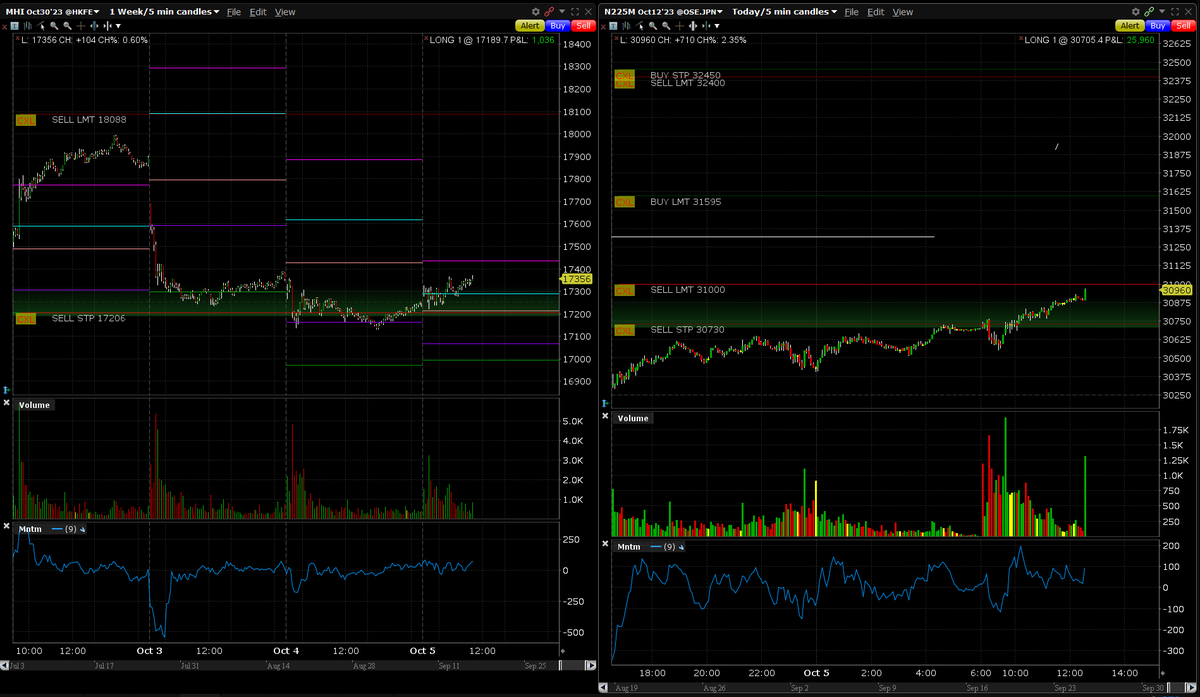Expand the arrow beside N225M chain link
The height and width of the screenshot is (697, 1200).
pos(1162,11)
